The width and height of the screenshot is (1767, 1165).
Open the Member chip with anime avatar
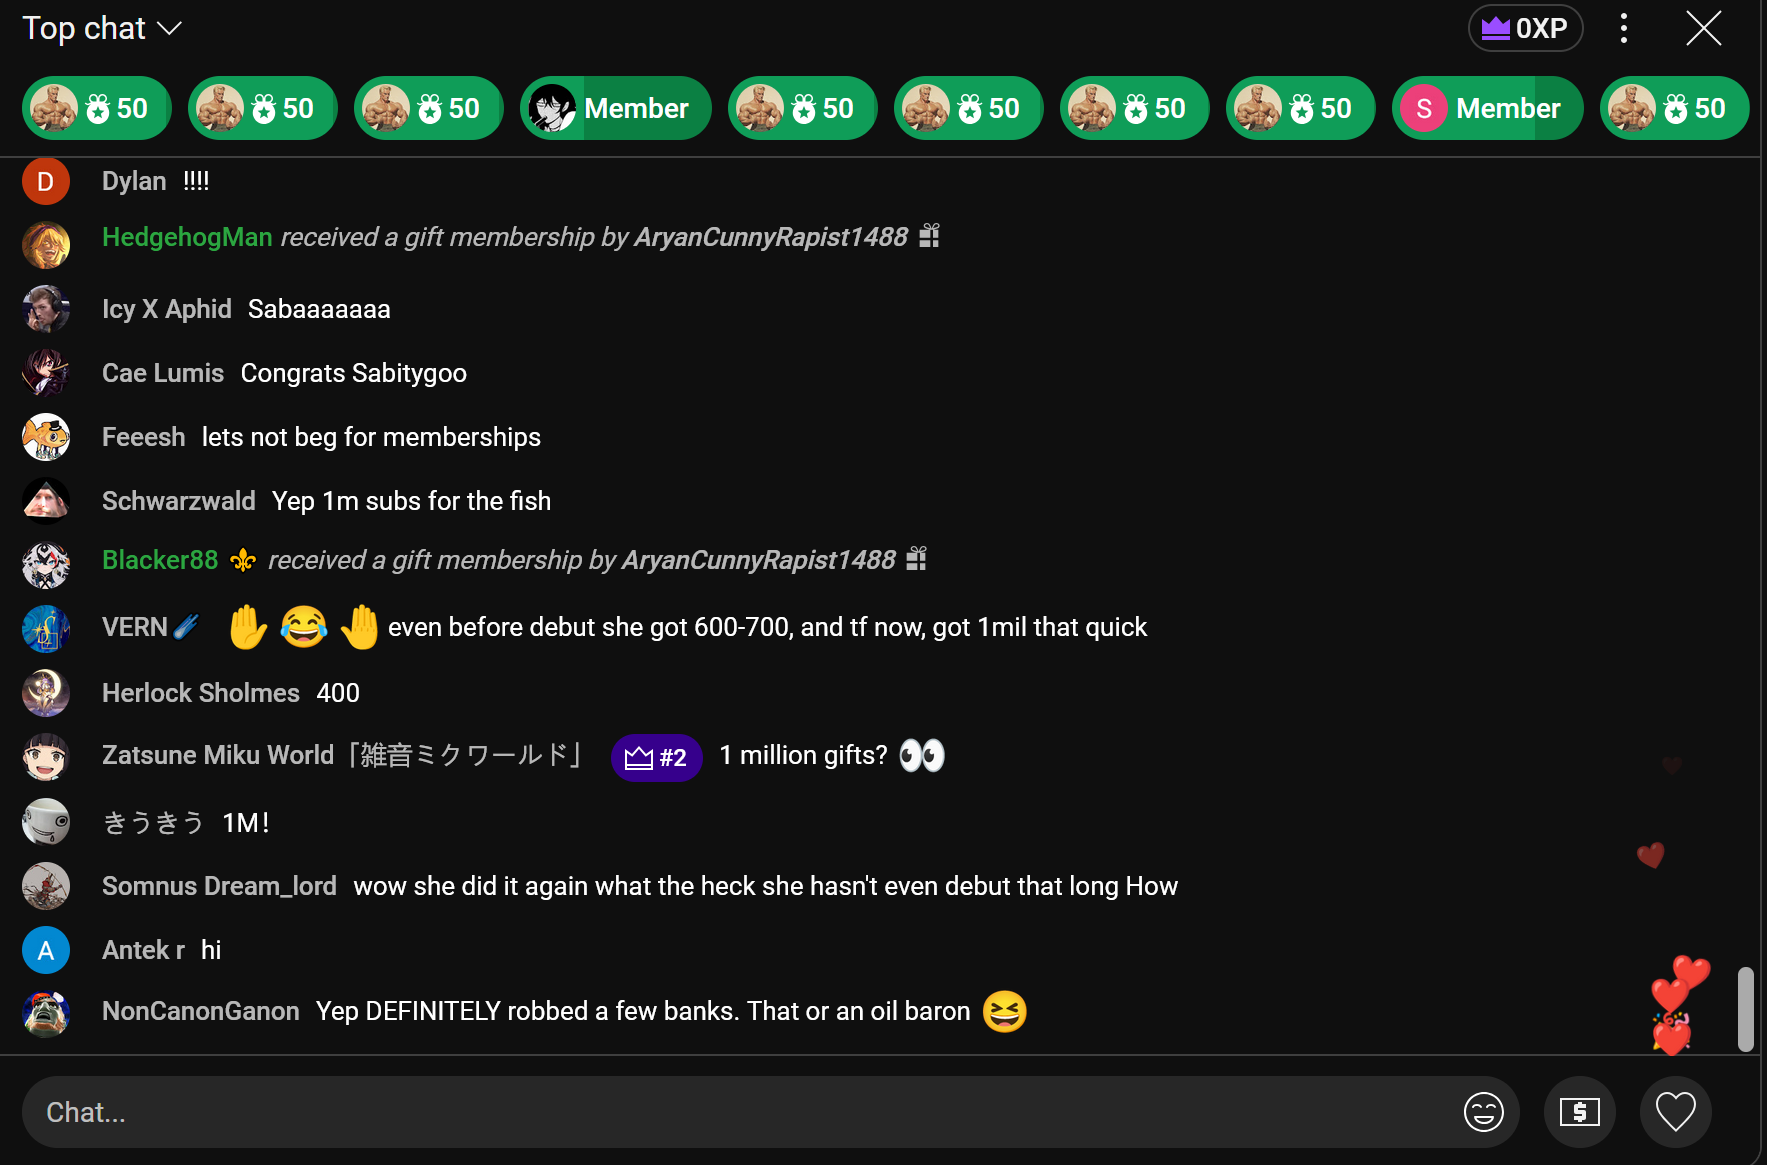pyautogui.click(x=615, y=108)
